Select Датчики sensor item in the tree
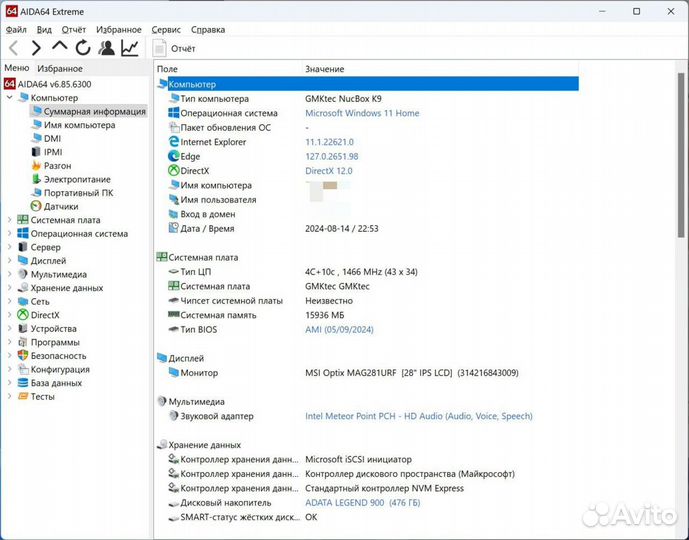Screen dimensions: 689x540 61,206
